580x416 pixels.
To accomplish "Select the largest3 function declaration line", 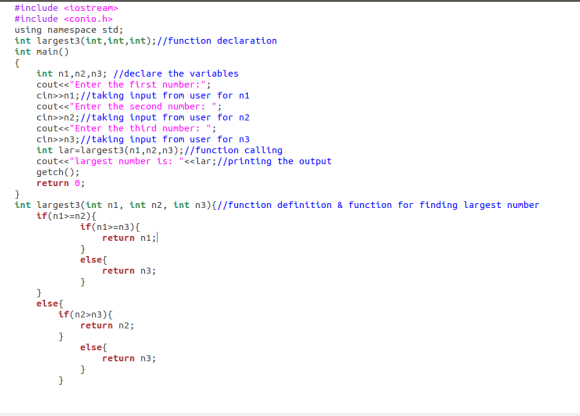I will [x=146, y=41].
